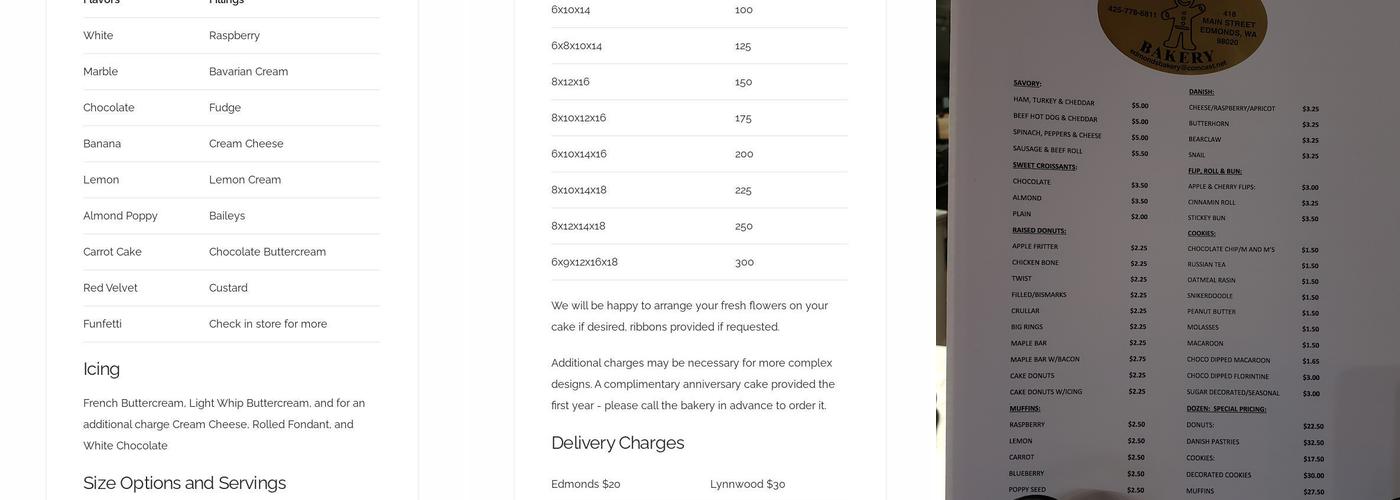
Task: Click "Check in store for more" text
Action: (268, 324)
